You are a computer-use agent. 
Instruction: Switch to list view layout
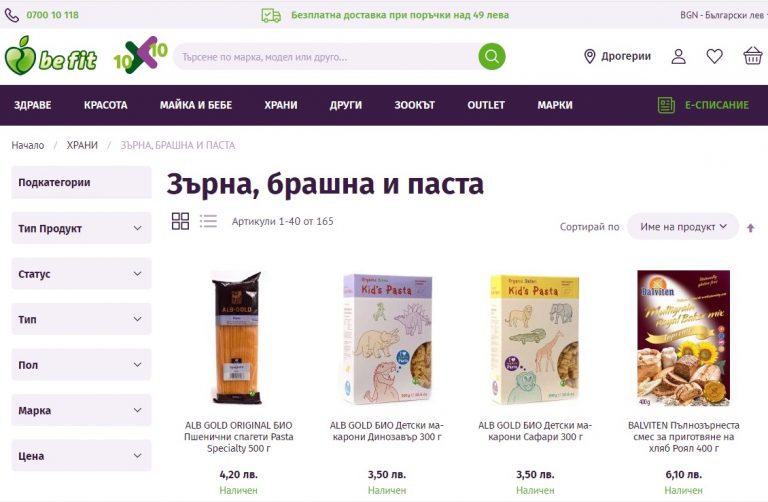point(208,221)
